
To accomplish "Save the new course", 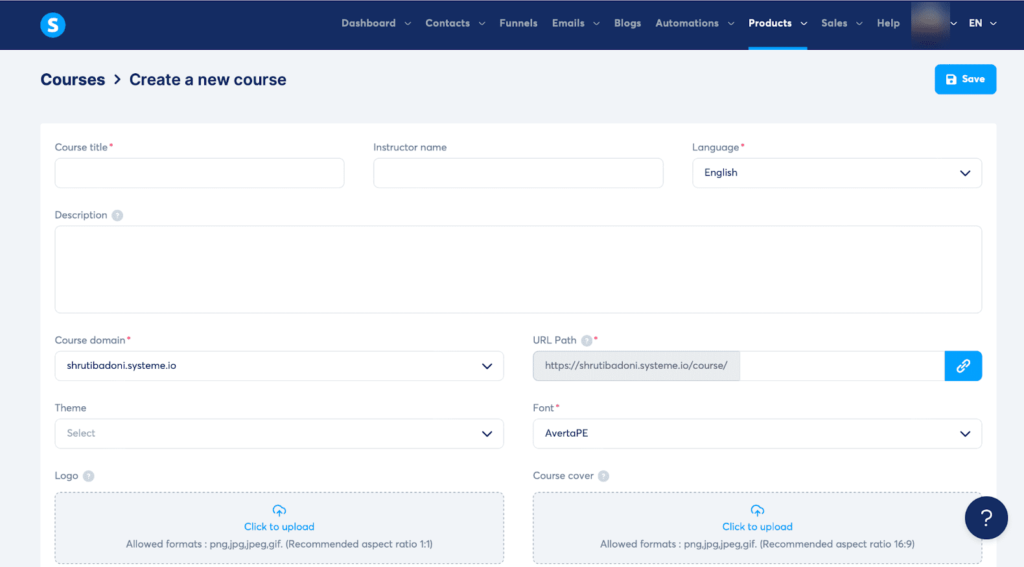I will click(x=965, y=79).
